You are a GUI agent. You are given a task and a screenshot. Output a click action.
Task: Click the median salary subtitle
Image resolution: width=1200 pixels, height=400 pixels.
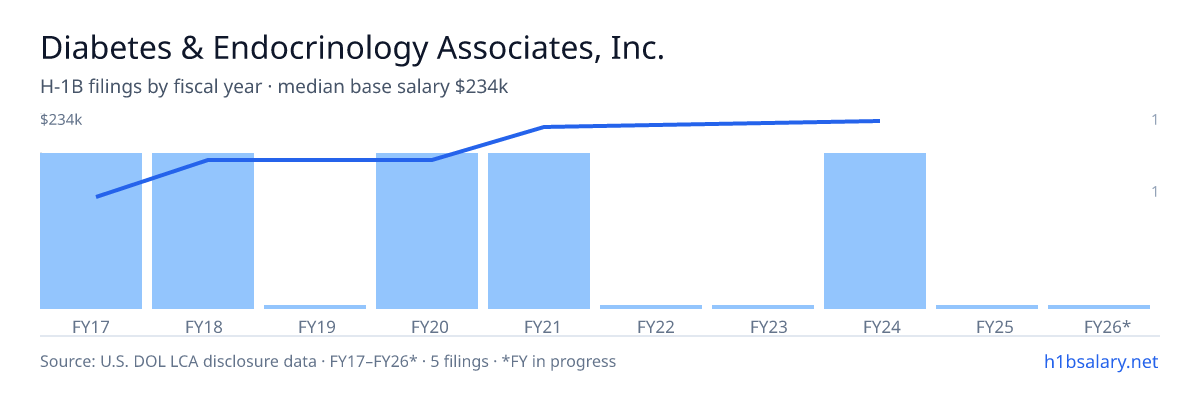(x=274, y=87)
